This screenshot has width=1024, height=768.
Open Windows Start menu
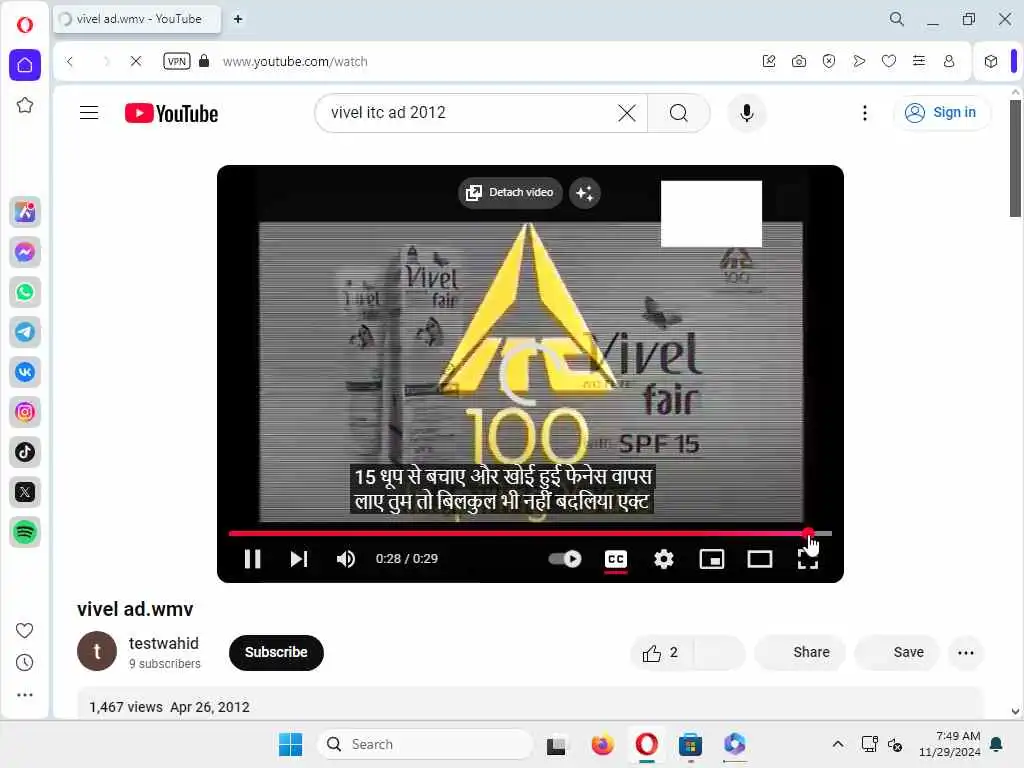pyautogui.click(x=291, y=744)
